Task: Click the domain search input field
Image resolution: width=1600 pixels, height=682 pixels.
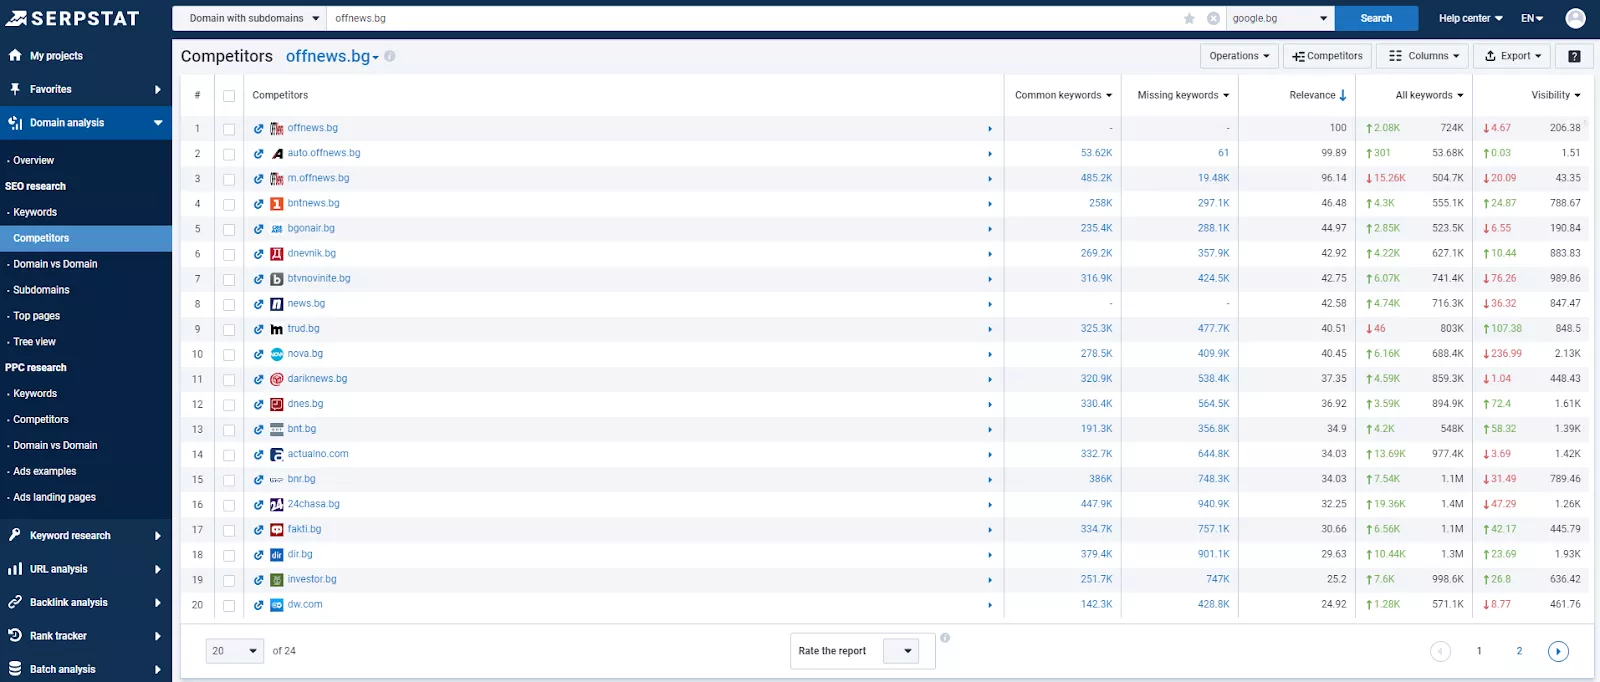Action: 755,18
